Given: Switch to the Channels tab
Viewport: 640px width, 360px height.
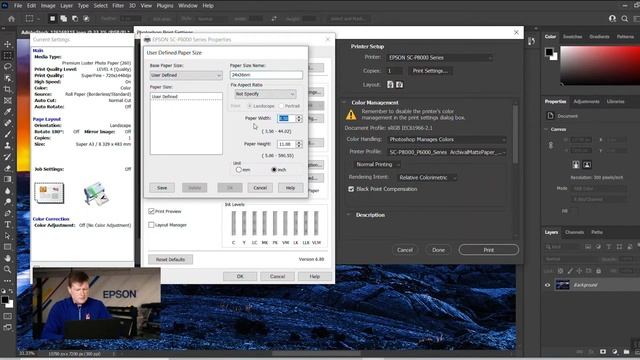Looking at the screenshot, I should point(574,232).
